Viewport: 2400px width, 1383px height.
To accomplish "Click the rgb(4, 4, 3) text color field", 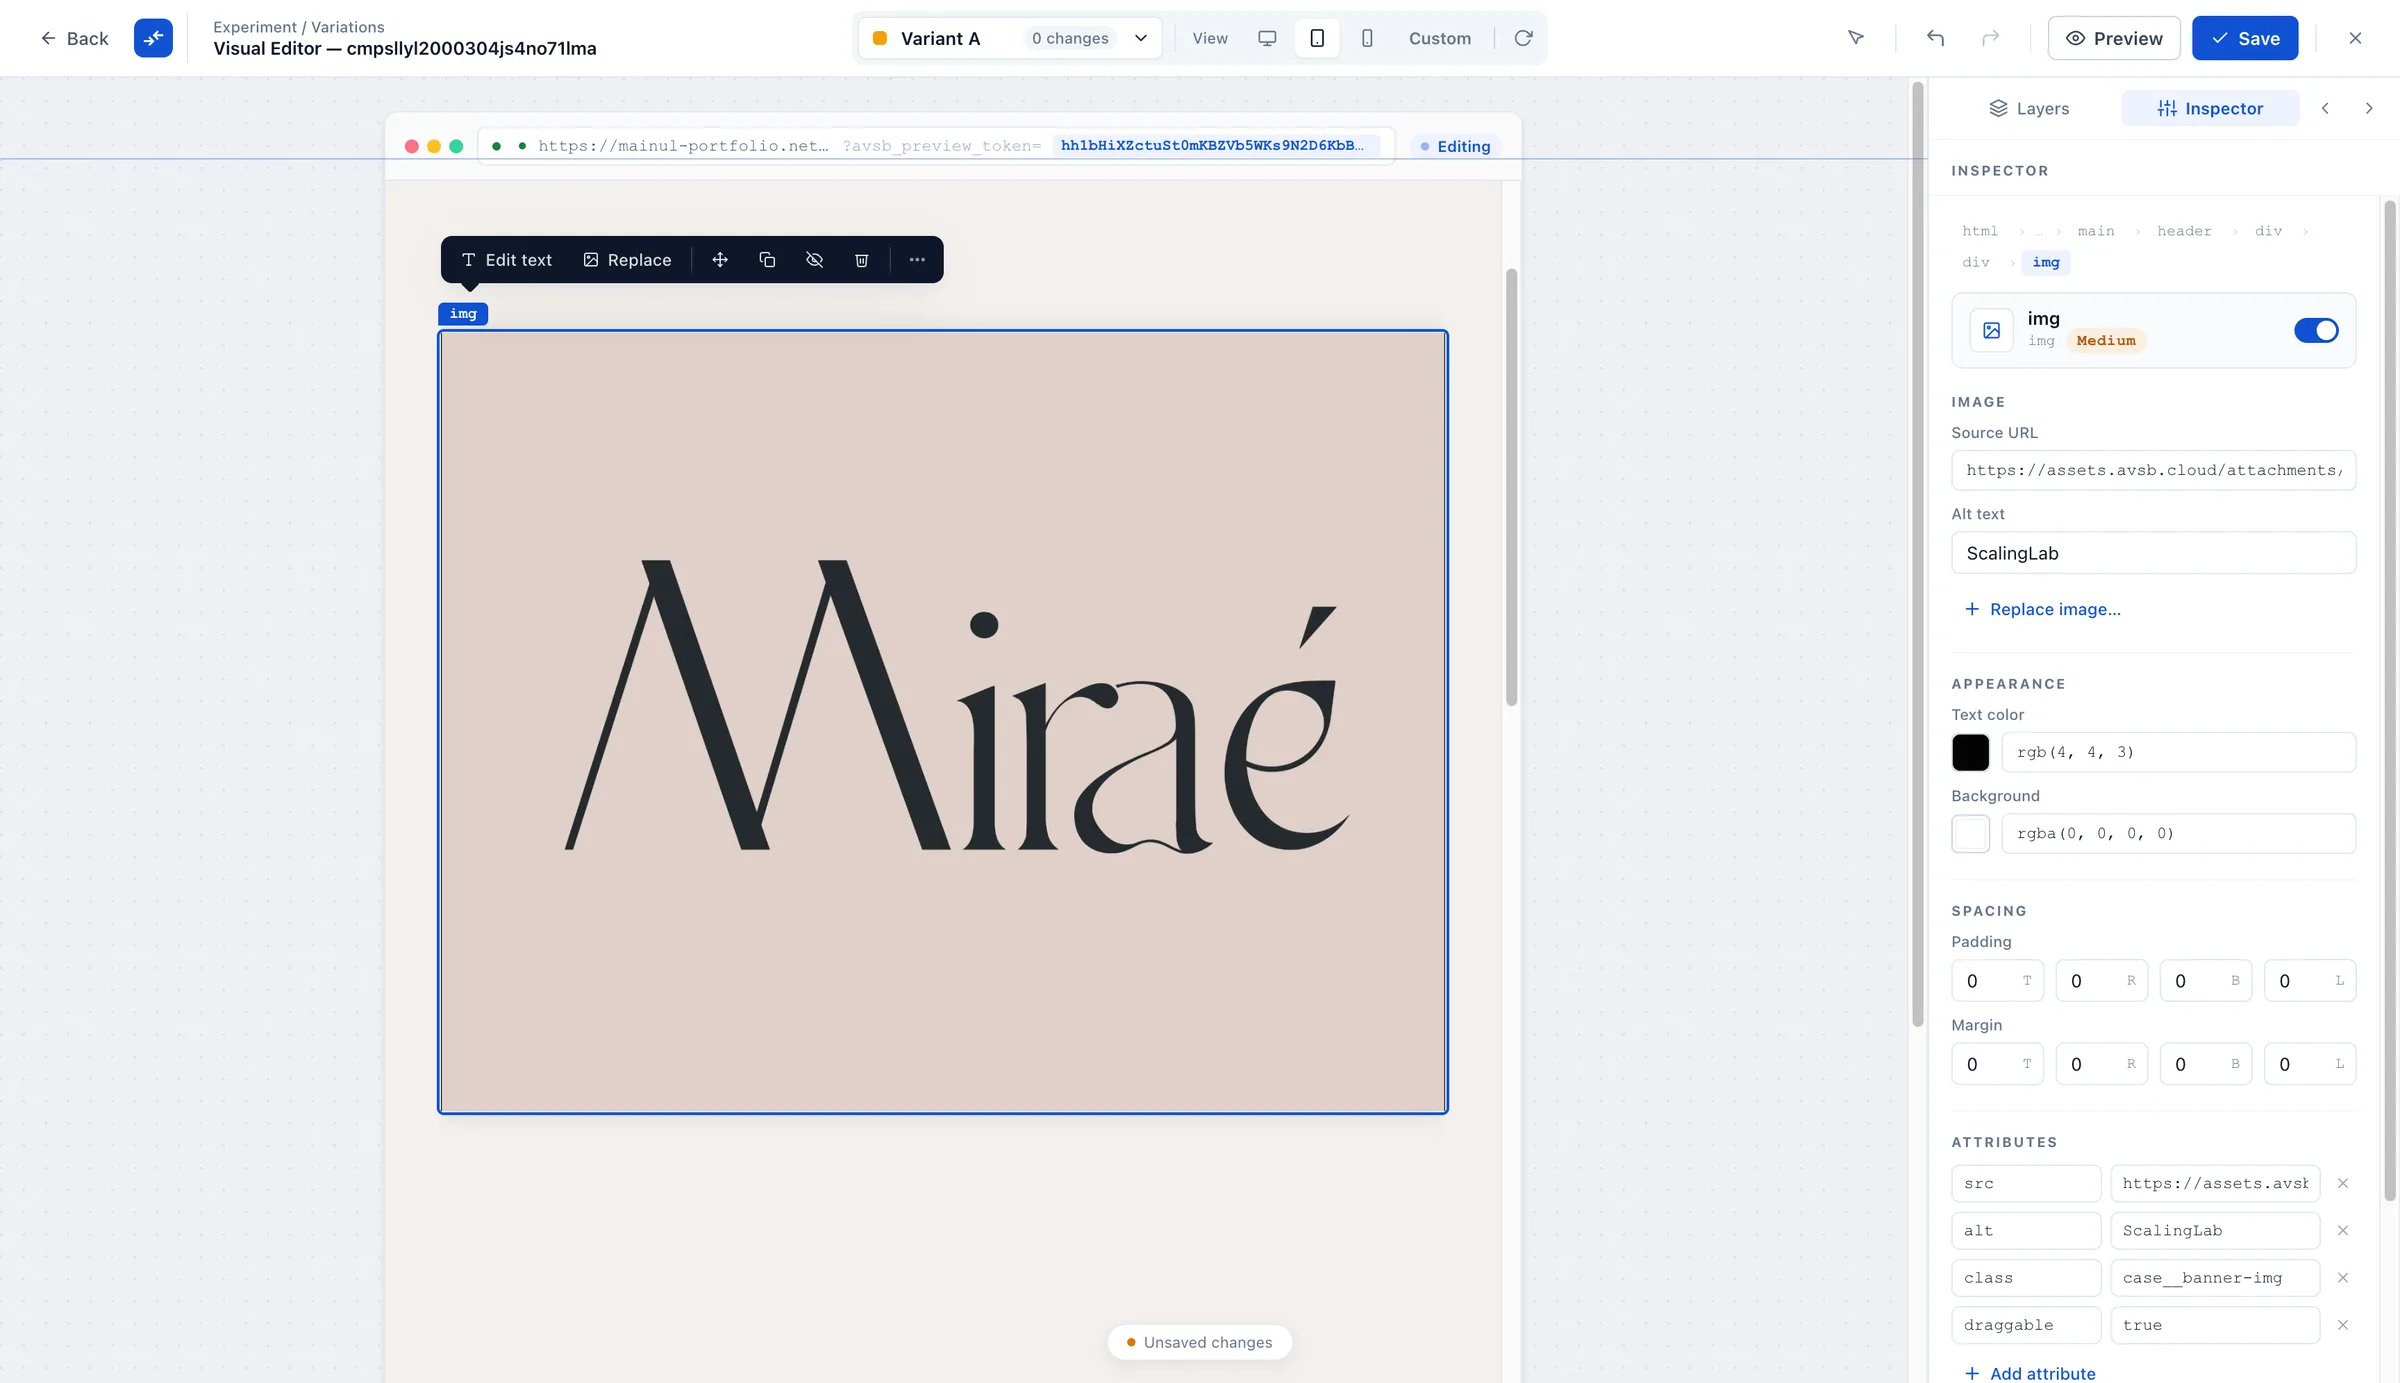I will pos(2178,752).
